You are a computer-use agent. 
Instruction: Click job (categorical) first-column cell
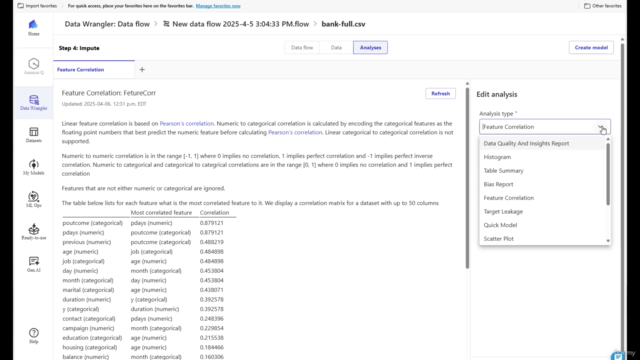83,261
